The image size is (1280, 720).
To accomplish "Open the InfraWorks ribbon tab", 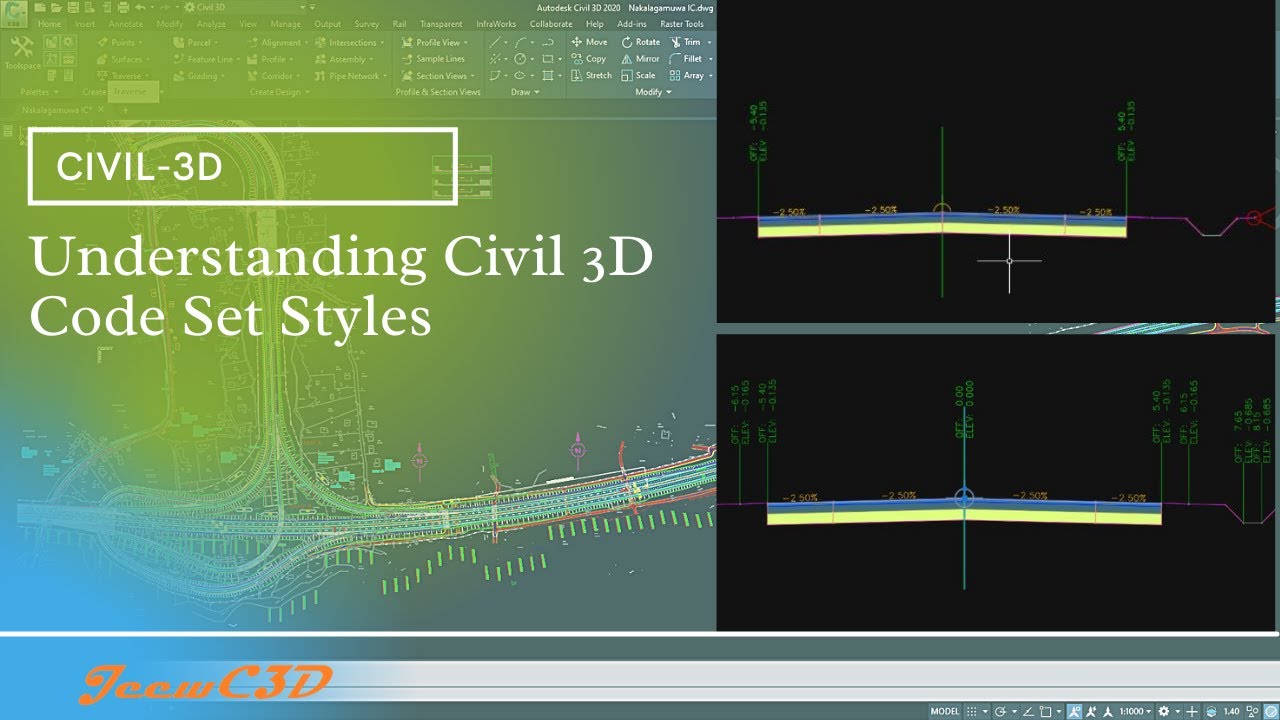I will tap(496, 24).
